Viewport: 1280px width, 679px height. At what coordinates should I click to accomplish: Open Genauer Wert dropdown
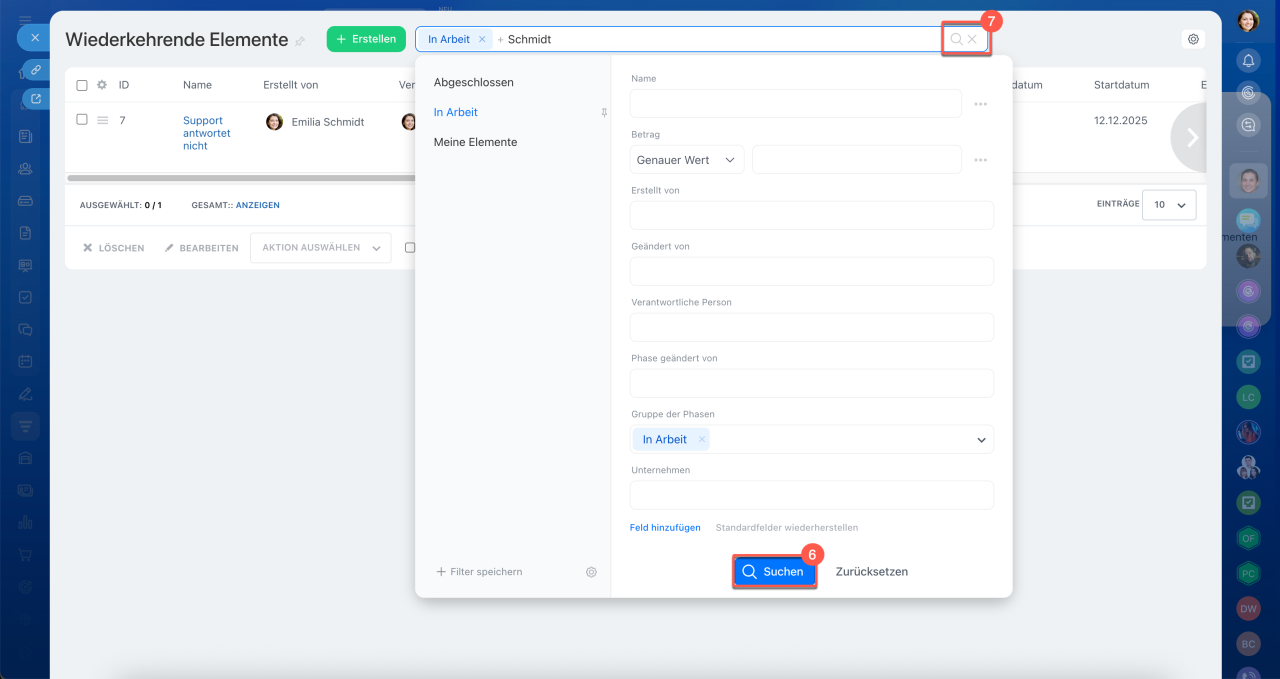(687, 160)
